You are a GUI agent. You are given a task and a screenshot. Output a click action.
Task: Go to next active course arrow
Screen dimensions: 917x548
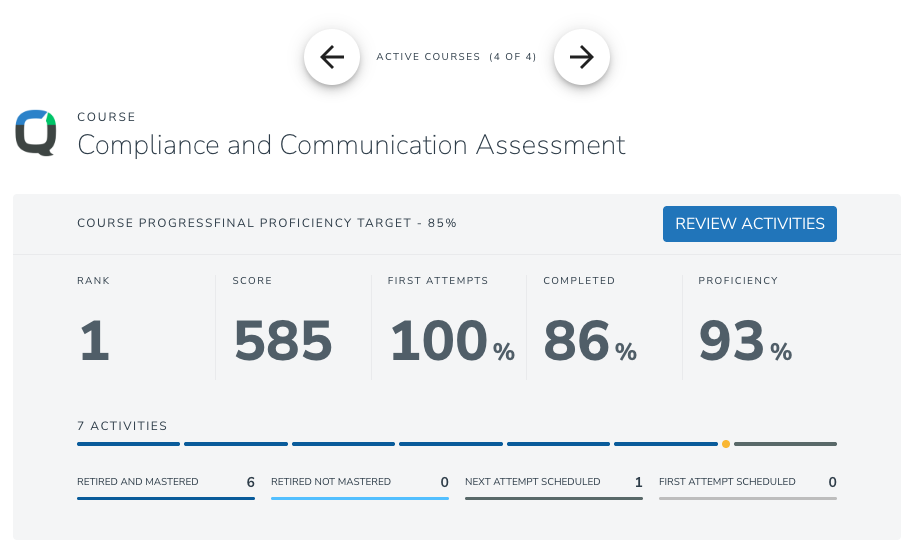(582, 57)
